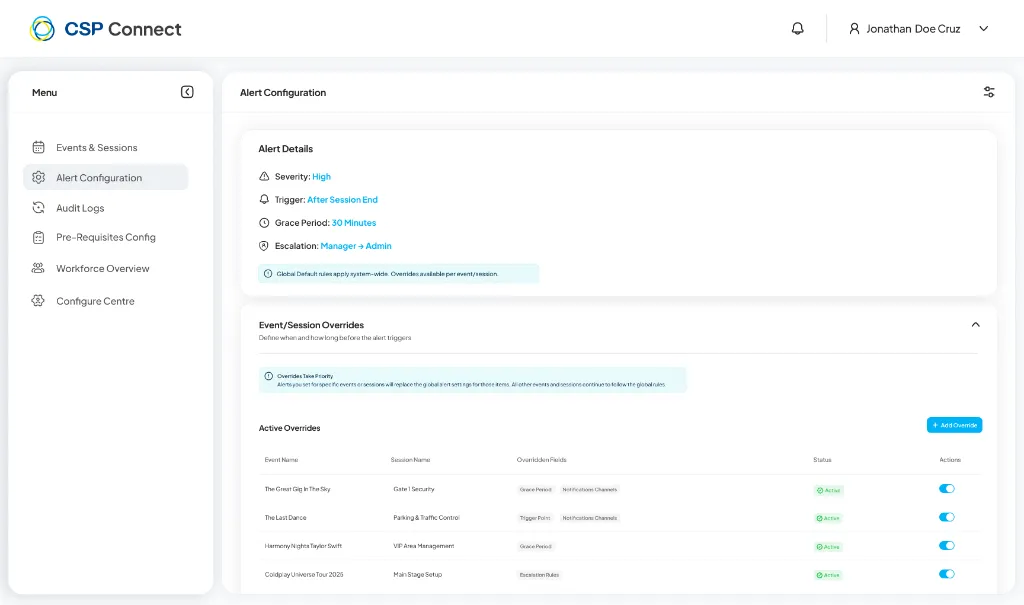Click the Status column header
Screen dimensions: 1024x605
pyautogui.click(x=822, y=460)
